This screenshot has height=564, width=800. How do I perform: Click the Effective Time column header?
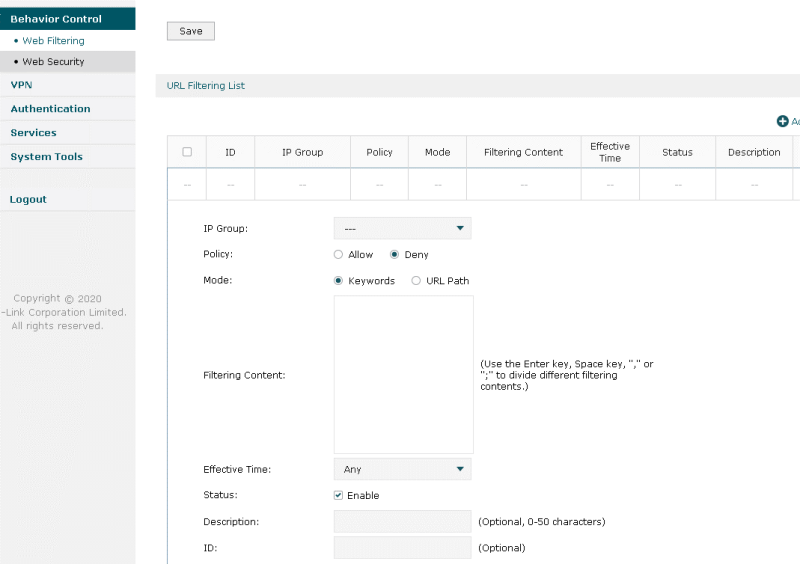(610, 152)
